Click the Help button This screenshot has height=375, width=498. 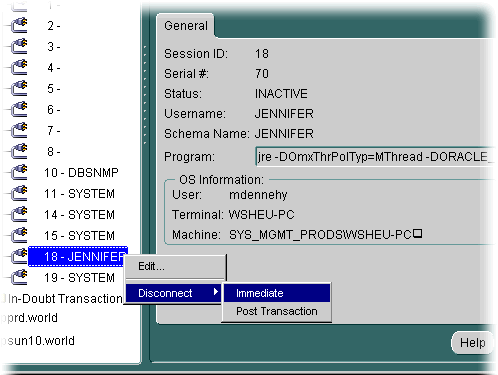472,343
